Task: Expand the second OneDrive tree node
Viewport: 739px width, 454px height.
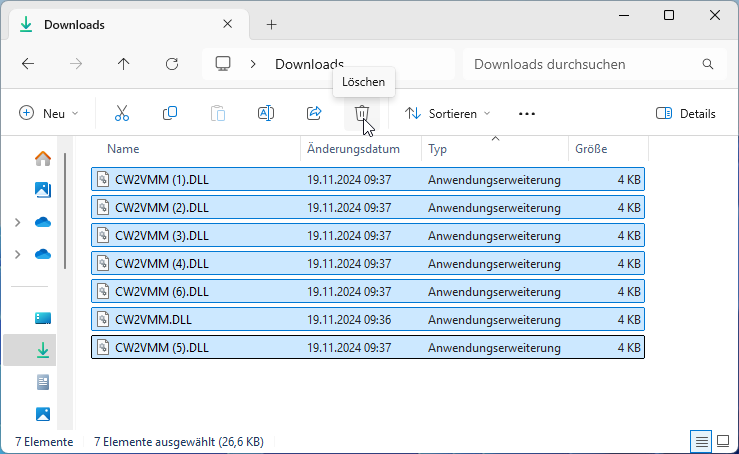Action: click(x=17, y=254)
